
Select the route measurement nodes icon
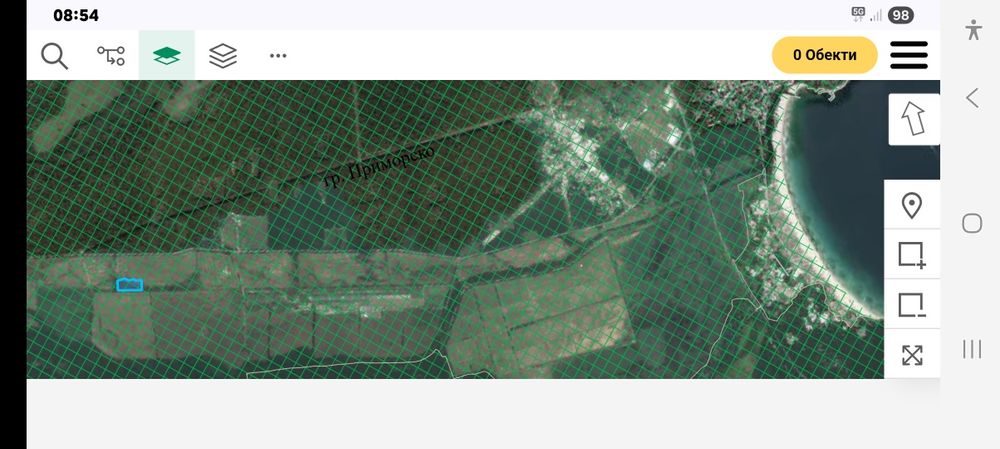click(111, 55)
